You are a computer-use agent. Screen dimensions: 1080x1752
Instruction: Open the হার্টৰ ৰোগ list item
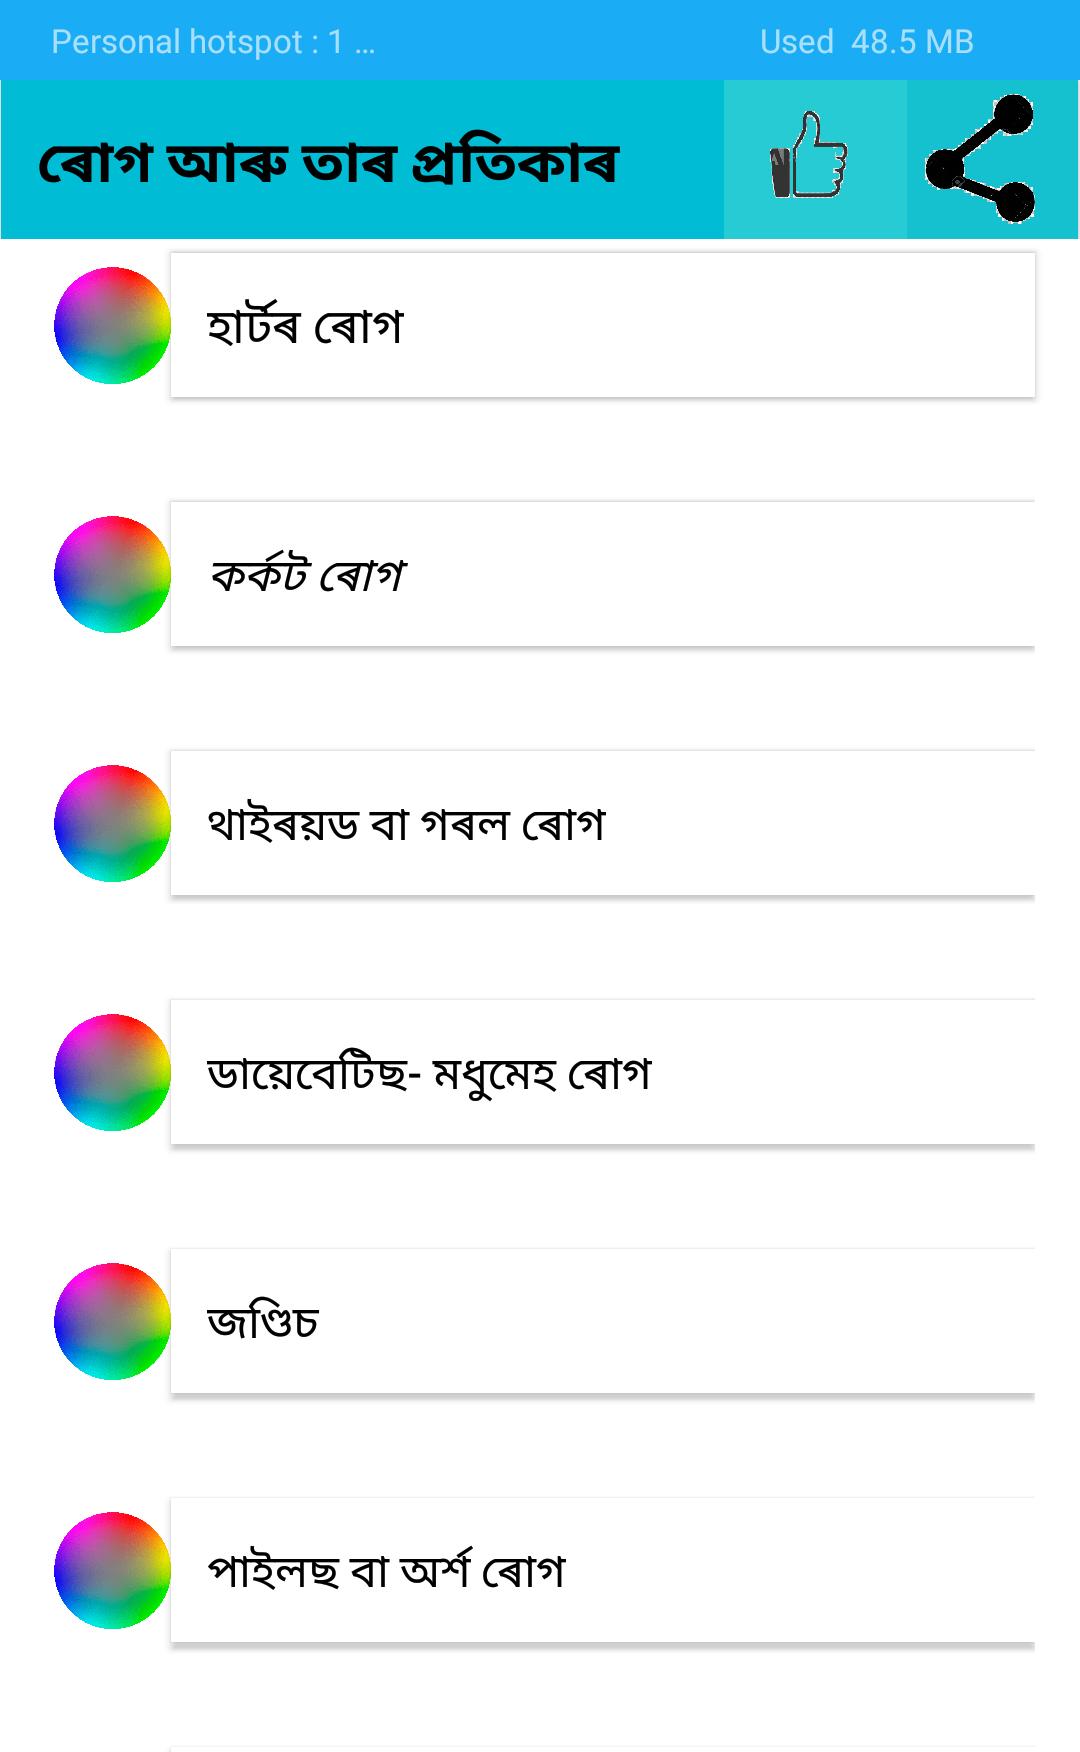coord(305,326)
